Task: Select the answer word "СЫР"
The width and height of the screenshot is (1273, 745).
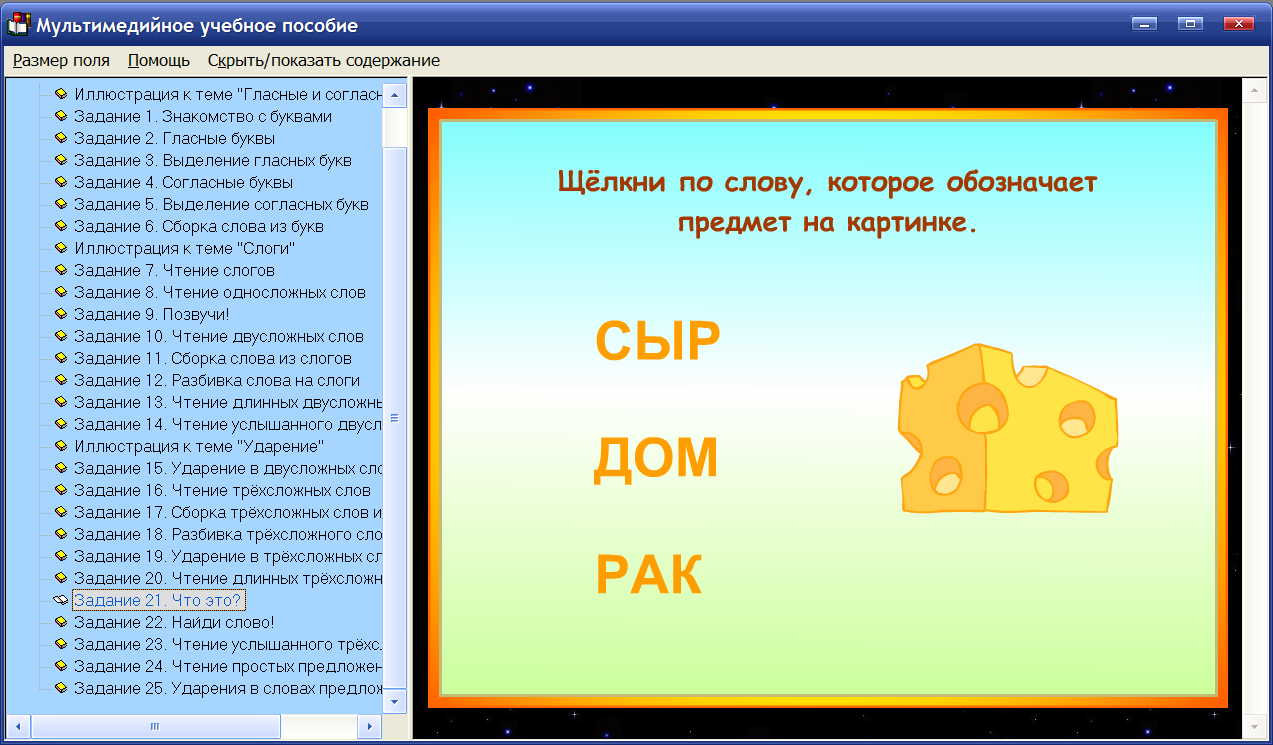Action: point(659,340)
